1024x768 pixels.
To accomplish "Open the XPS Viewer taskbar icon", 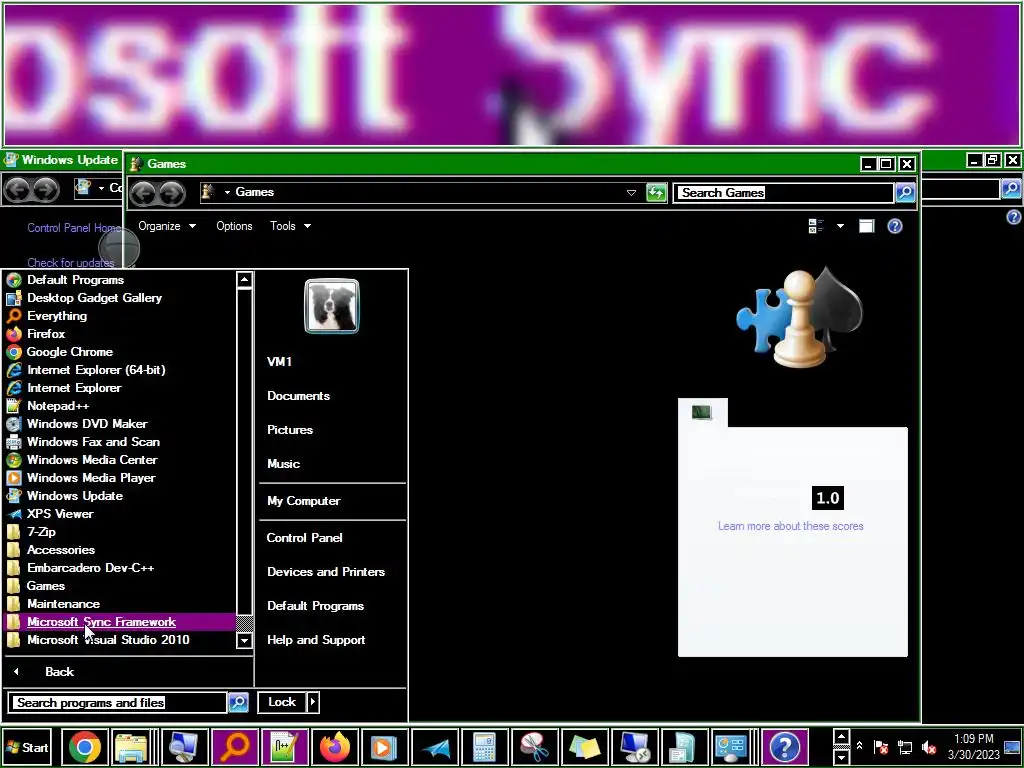I will click(434, 746).
